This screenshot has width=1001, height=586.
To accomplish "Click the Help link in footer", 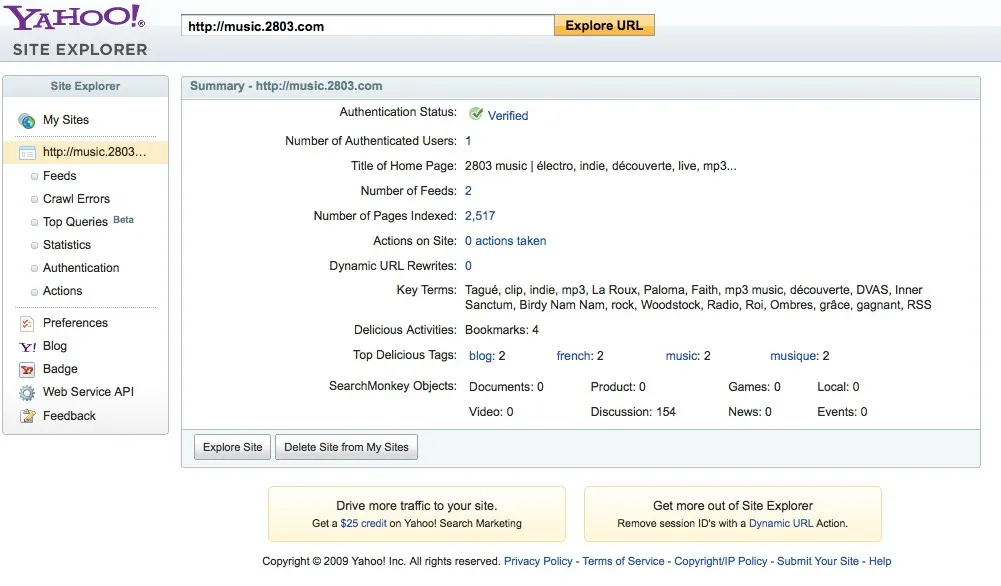I will (x=880, y=561).
